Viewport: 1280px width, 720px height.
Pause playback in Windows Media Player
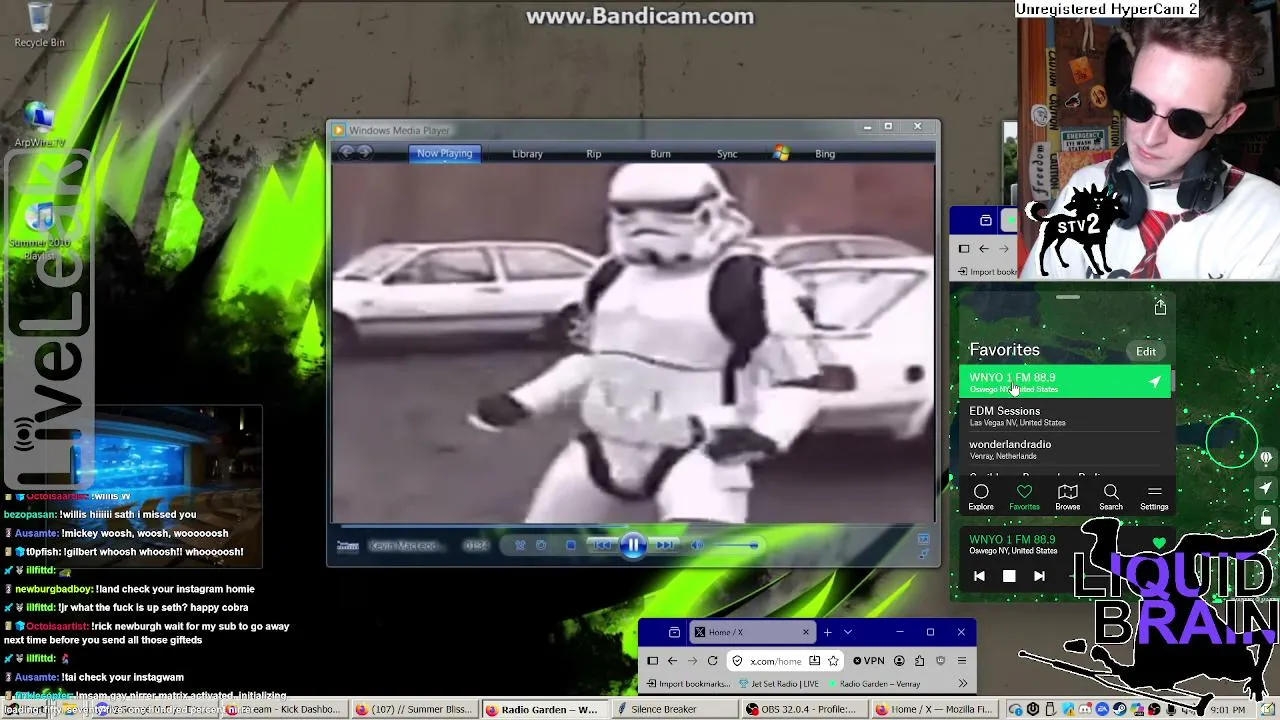[x=633, y=545]
